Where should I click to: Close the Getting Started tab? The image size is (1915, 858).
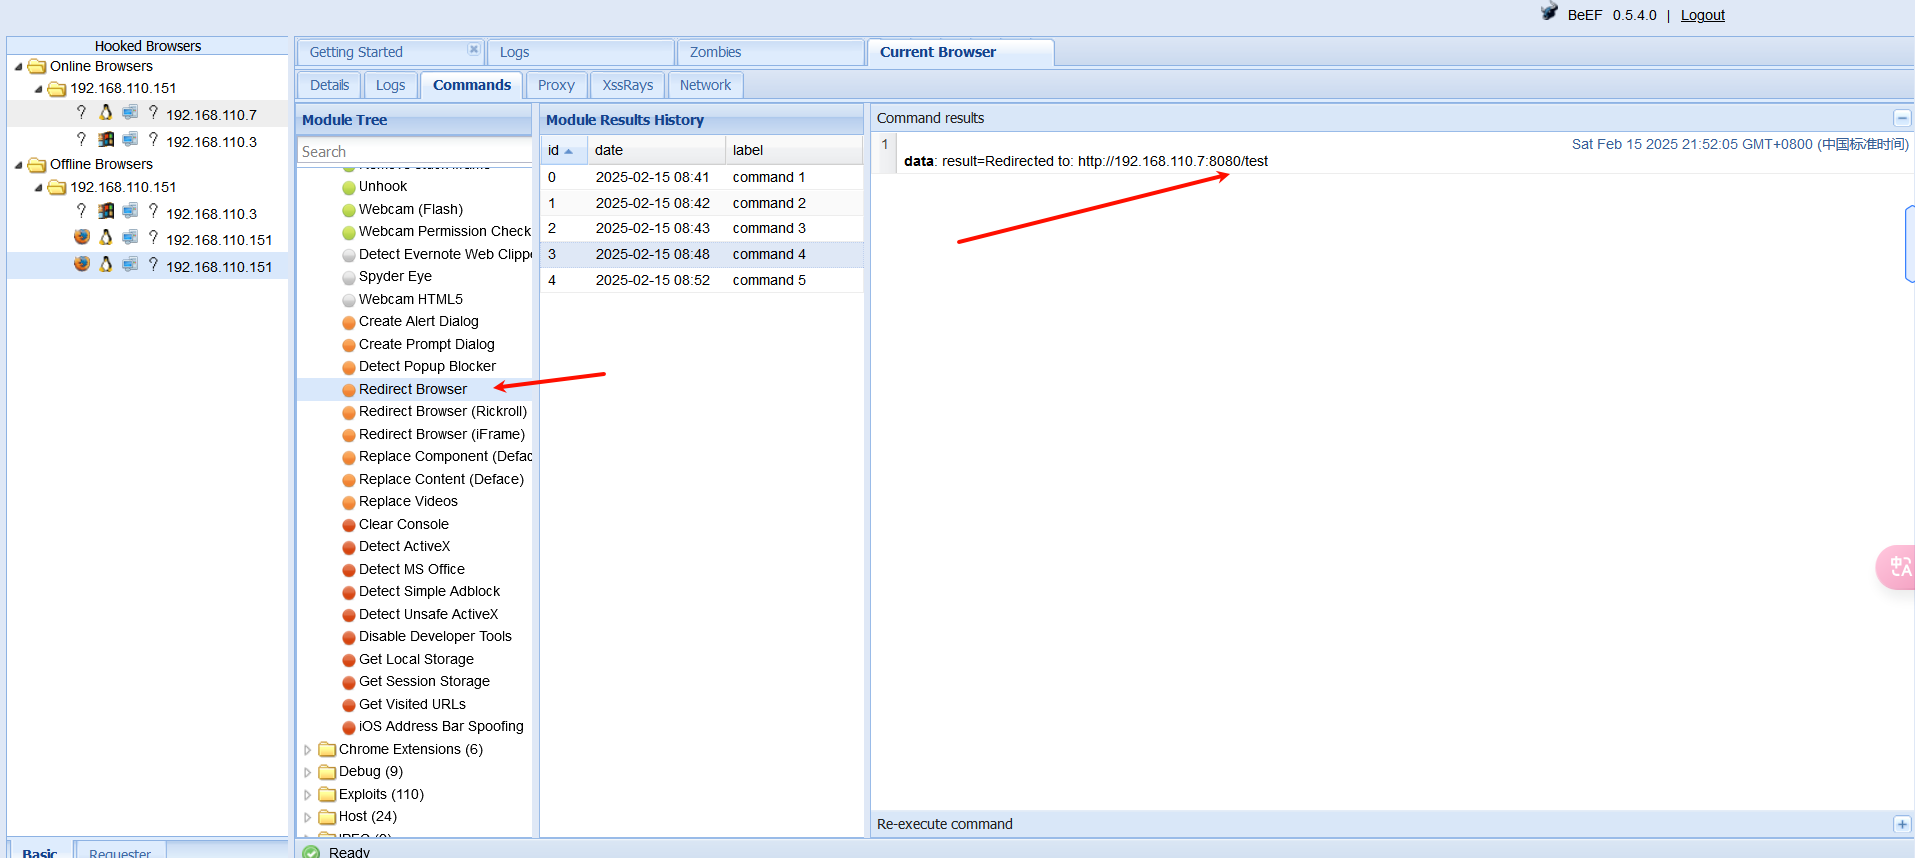(474, 50)
